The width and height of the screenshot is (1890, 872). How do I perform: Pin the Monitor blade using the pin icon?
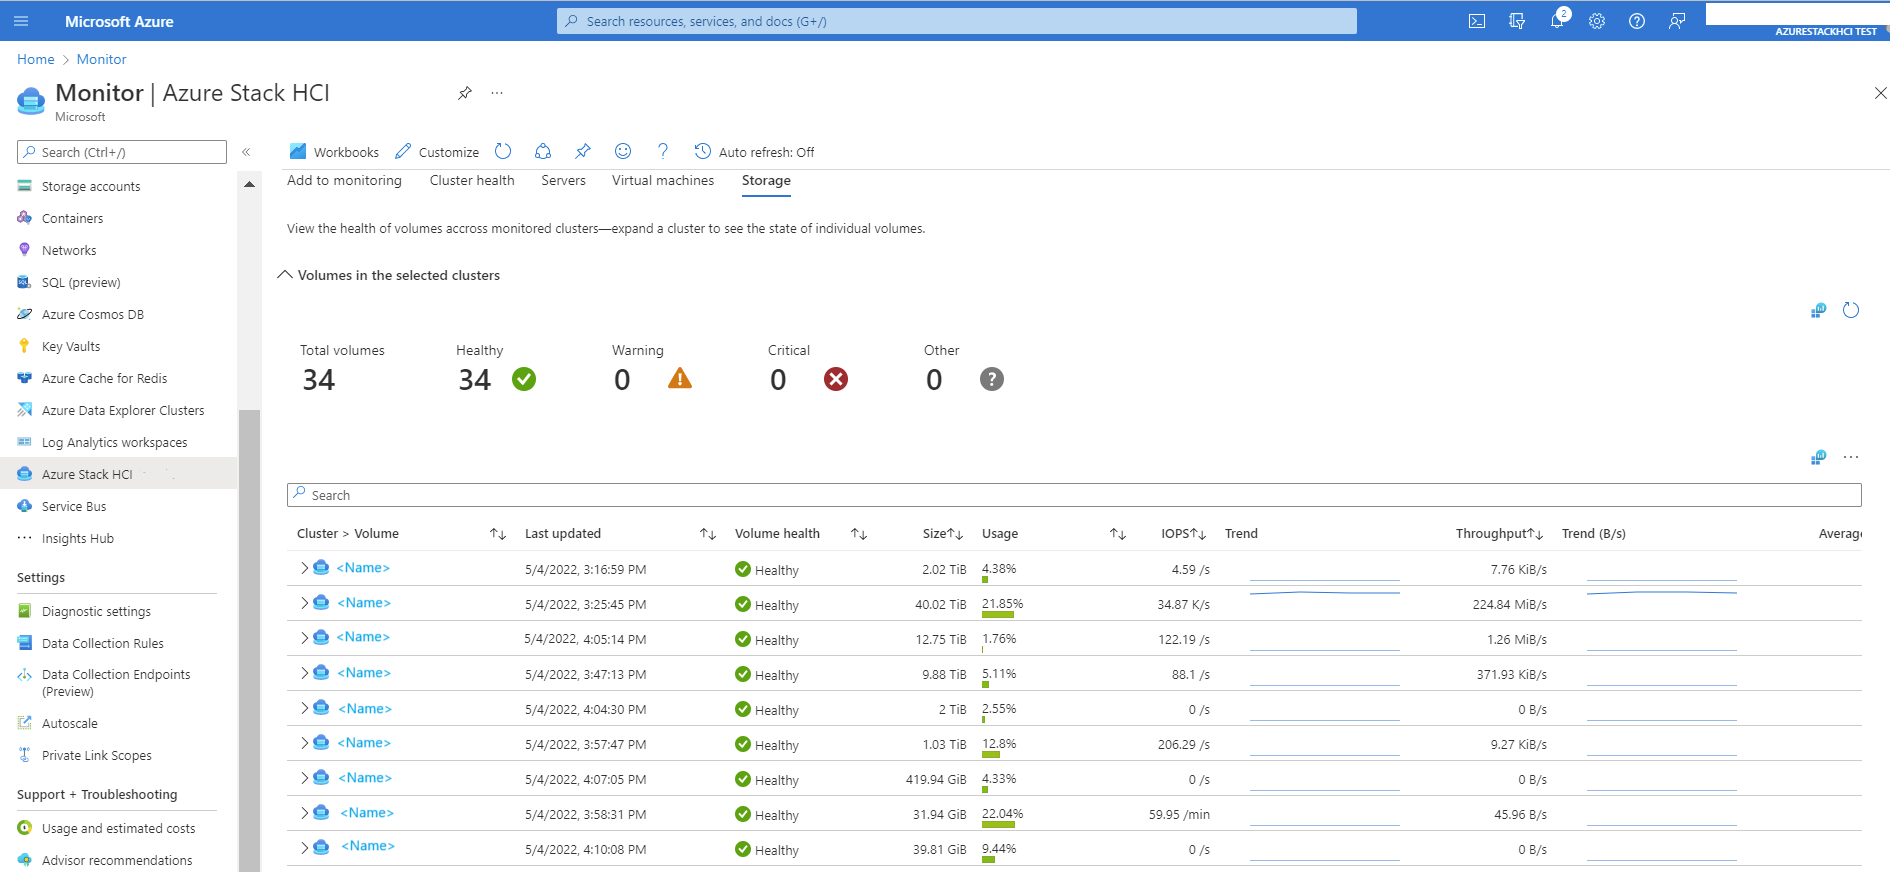tap(465, 93)
